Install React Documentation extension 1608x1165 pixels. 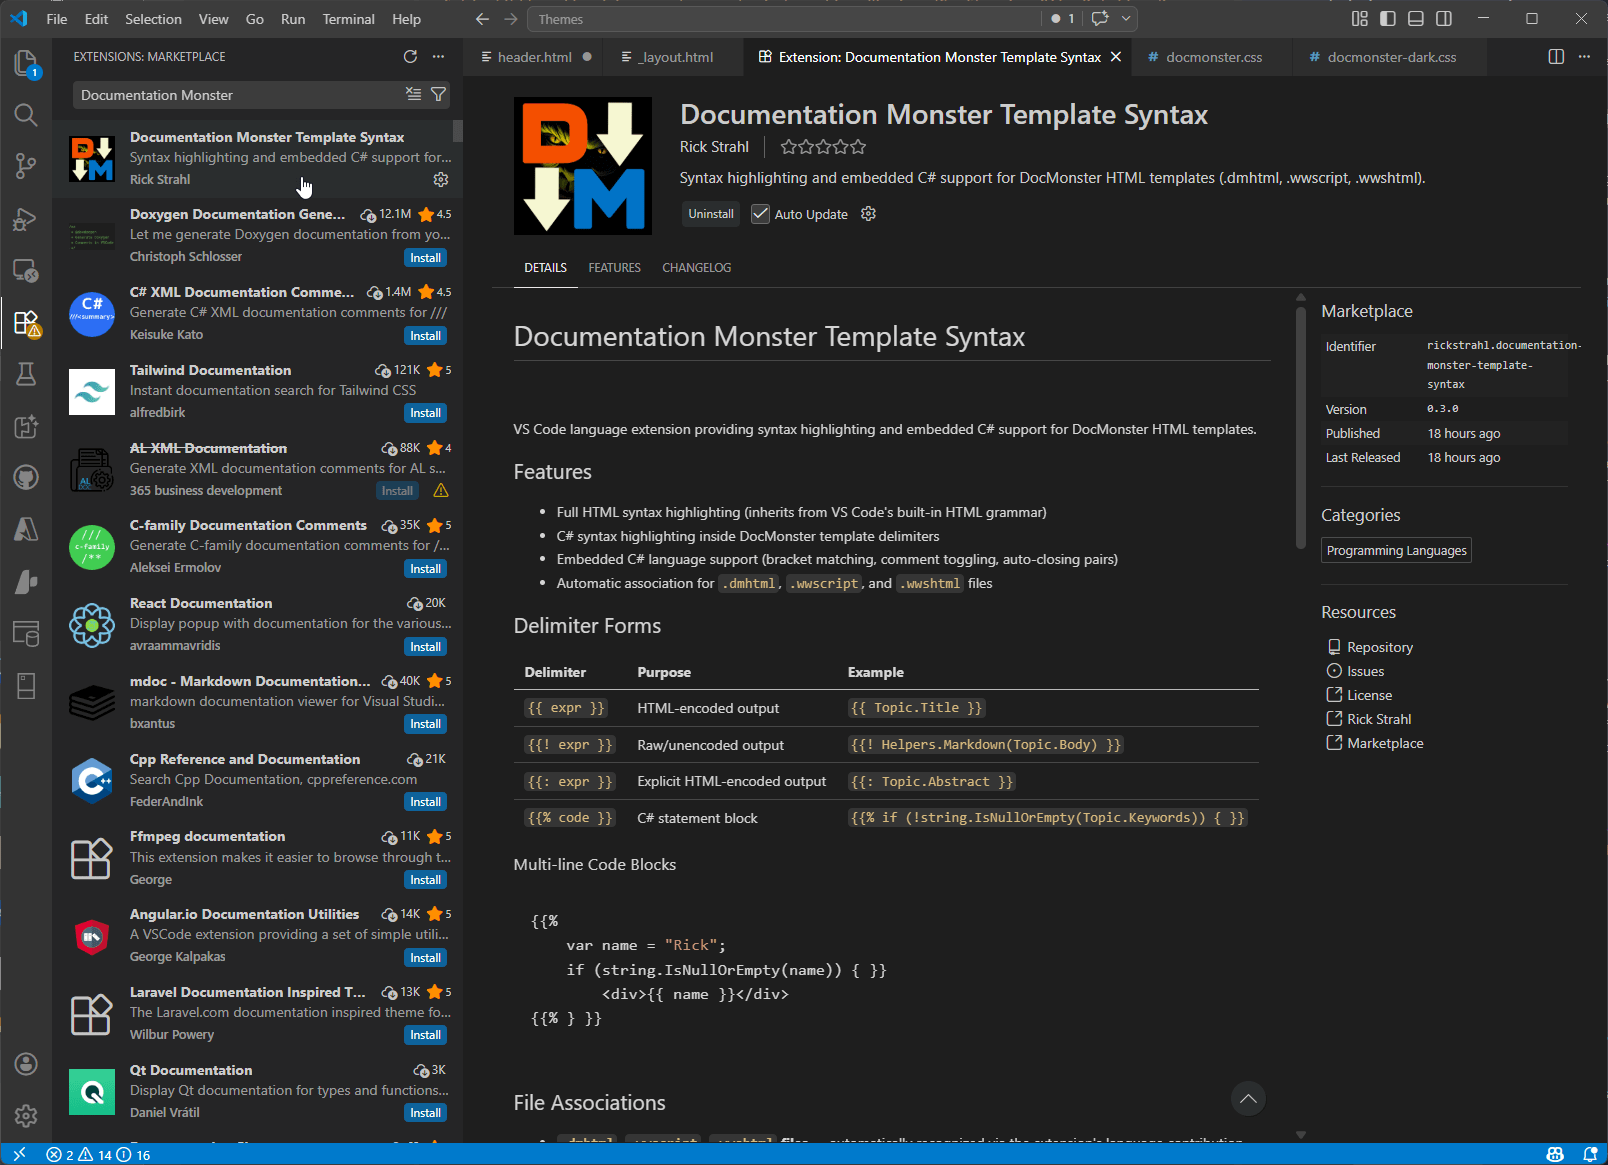tap(425, 647)
